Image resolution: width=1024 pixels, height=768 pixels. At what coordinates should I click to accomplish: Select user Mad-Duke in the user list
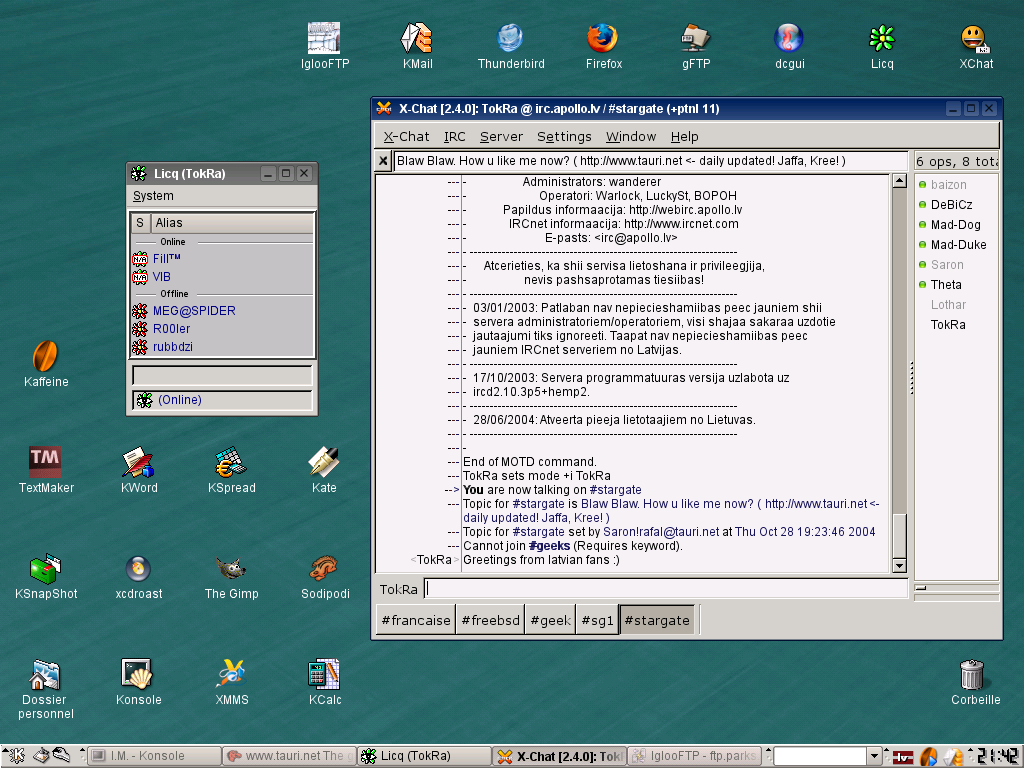point(956,245)
